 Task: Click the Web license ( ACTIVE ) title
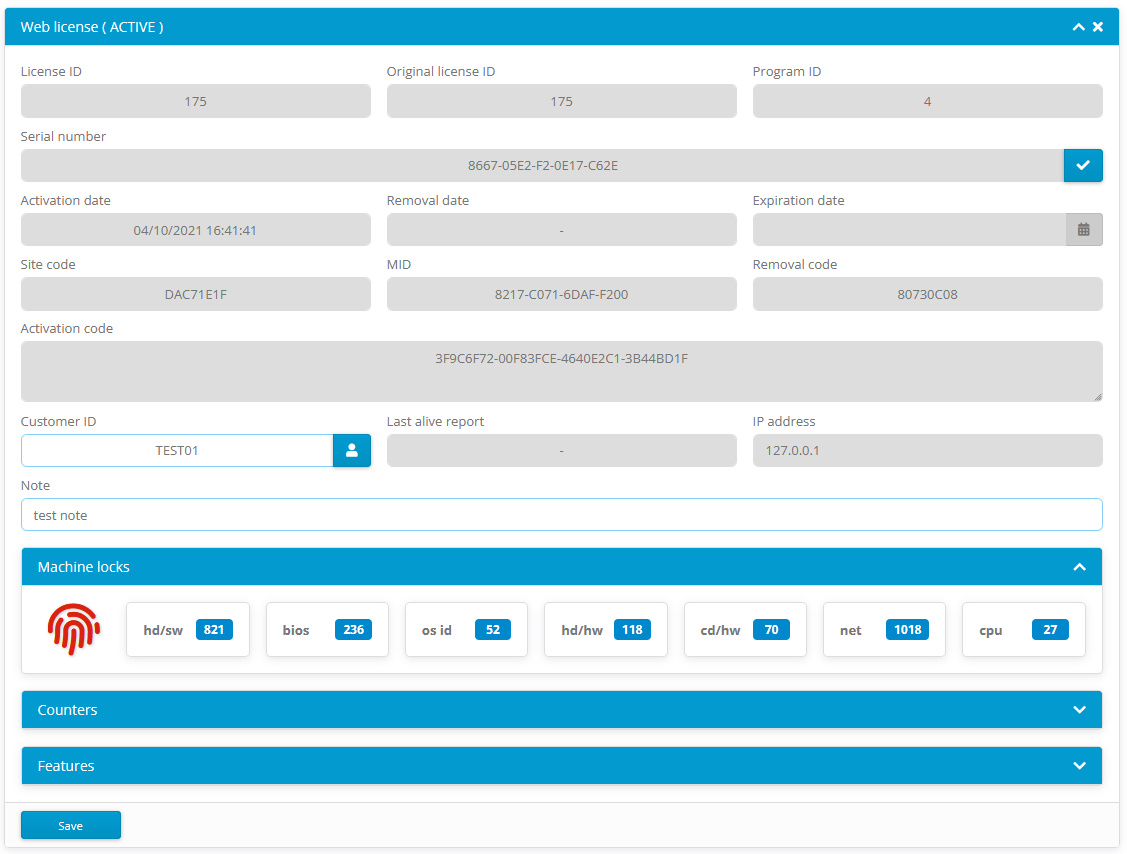[92, 27]
